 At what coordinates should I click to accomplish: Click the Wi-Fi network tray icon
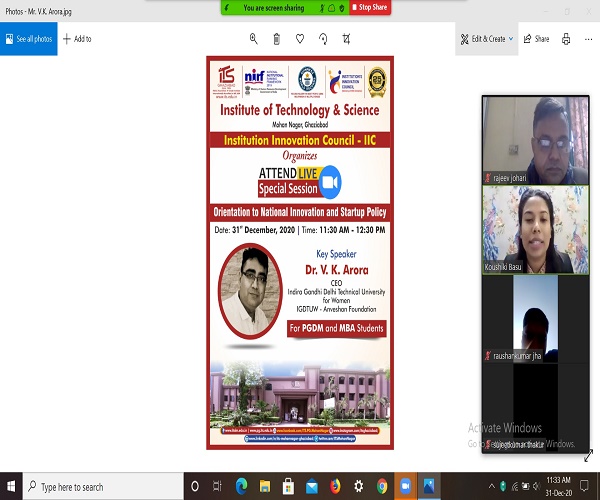(515, 486)
